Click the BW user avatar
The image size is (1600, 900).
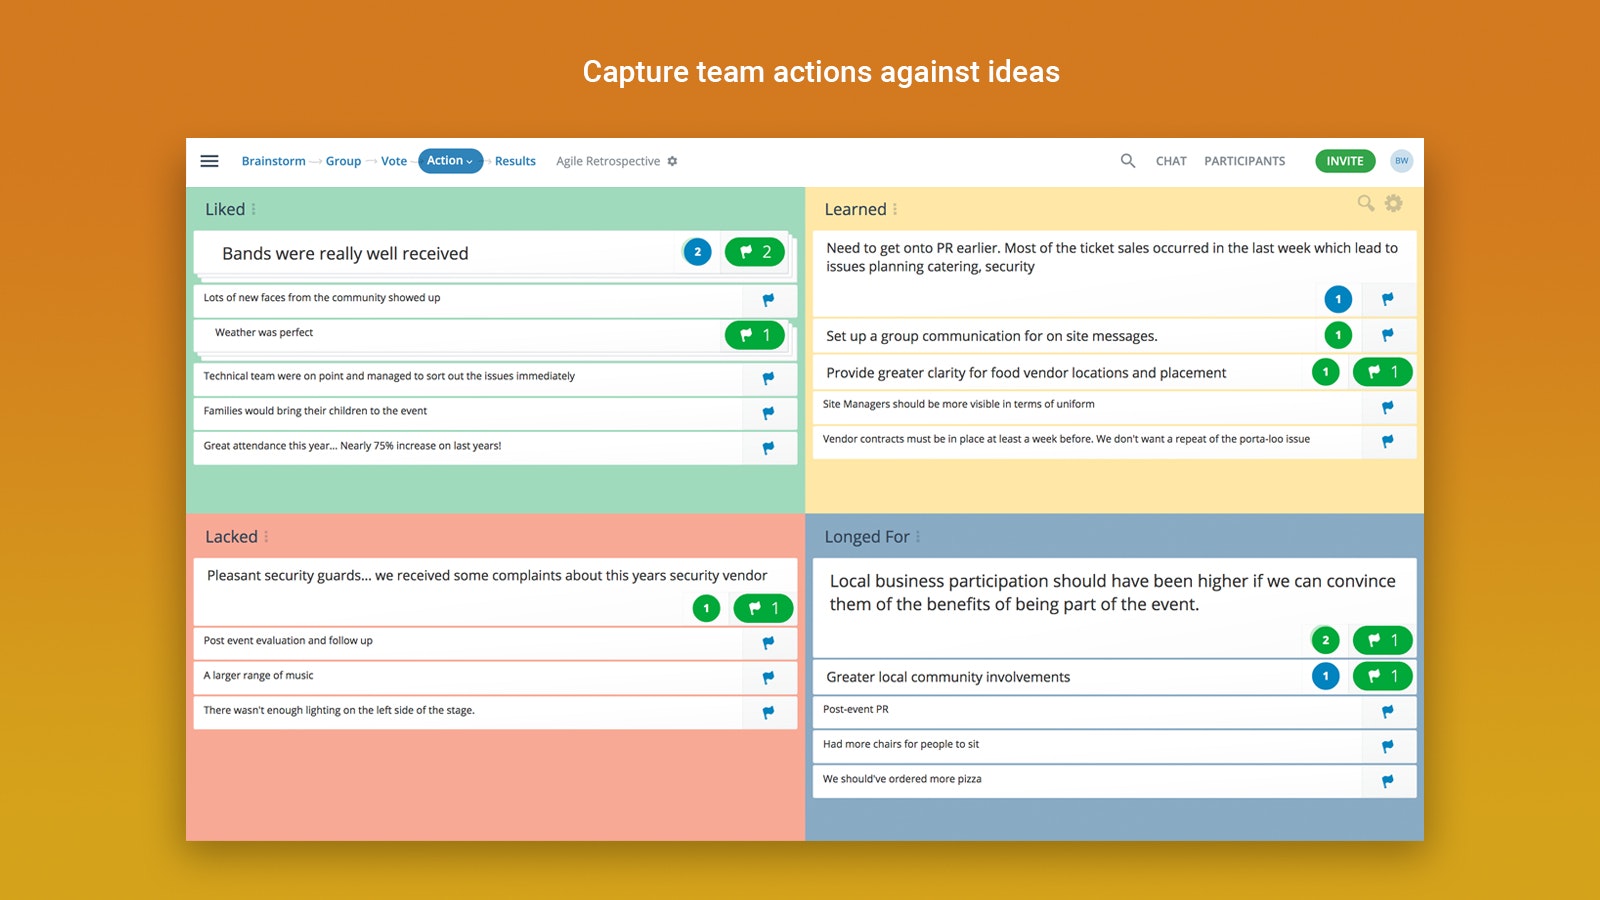pos(1402,160)
